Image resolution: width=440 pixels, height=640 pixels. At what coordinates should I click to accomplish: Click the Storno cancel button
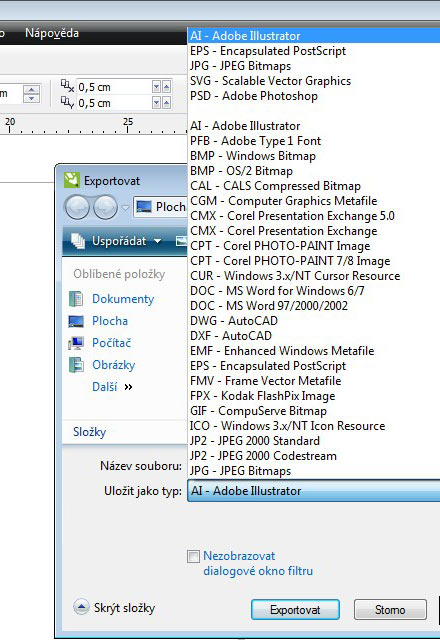point(390,610)
